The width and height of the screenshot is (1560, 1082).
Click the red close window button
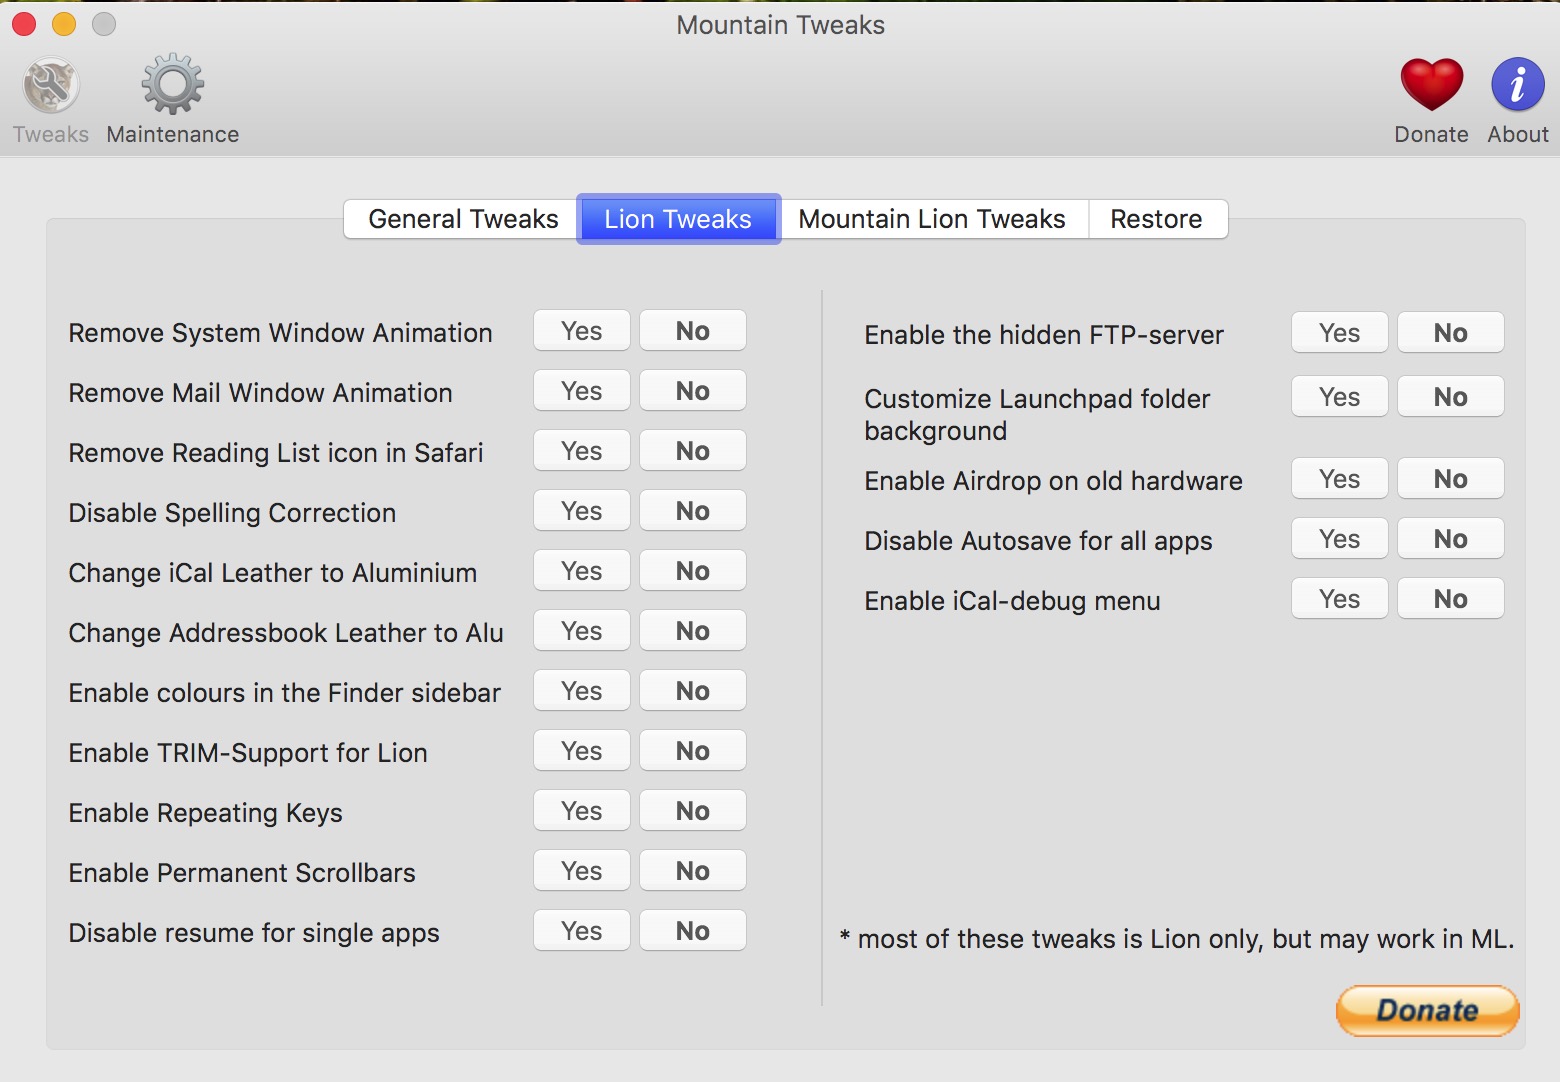(x=24, y=24)
